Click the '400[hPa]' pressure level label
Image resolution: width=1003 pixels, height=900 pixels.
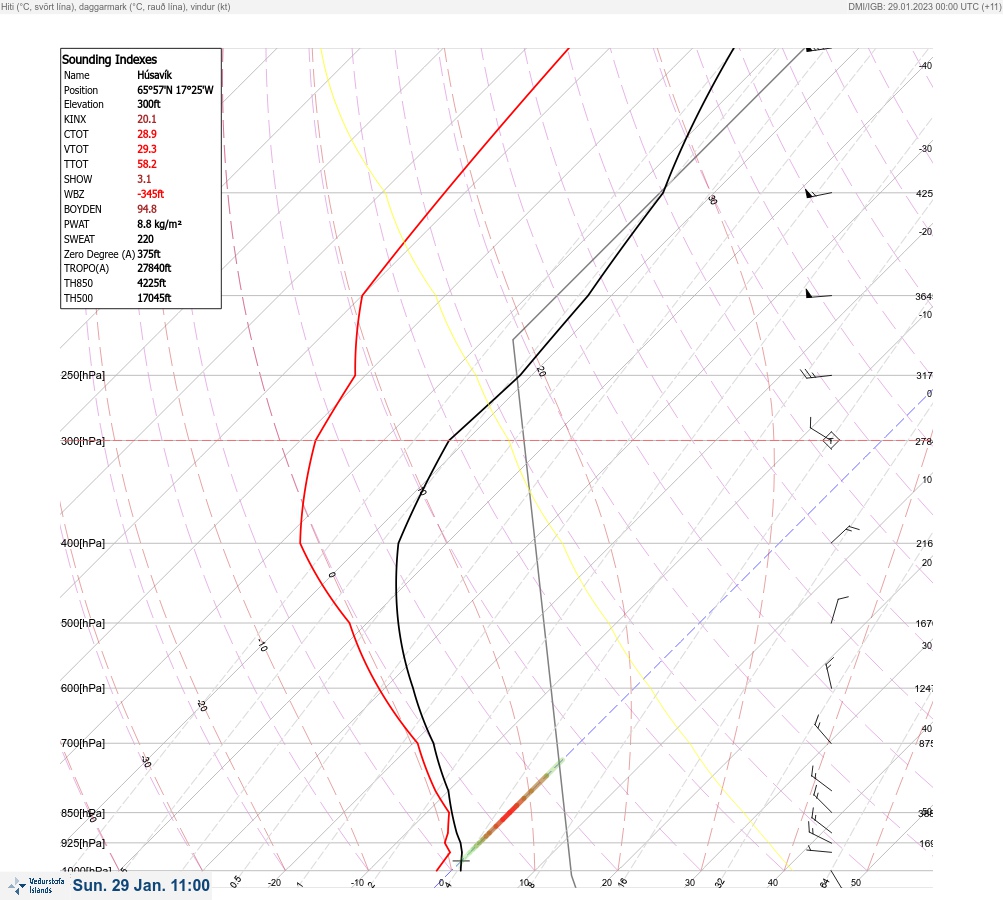click(x=83, y=543)
